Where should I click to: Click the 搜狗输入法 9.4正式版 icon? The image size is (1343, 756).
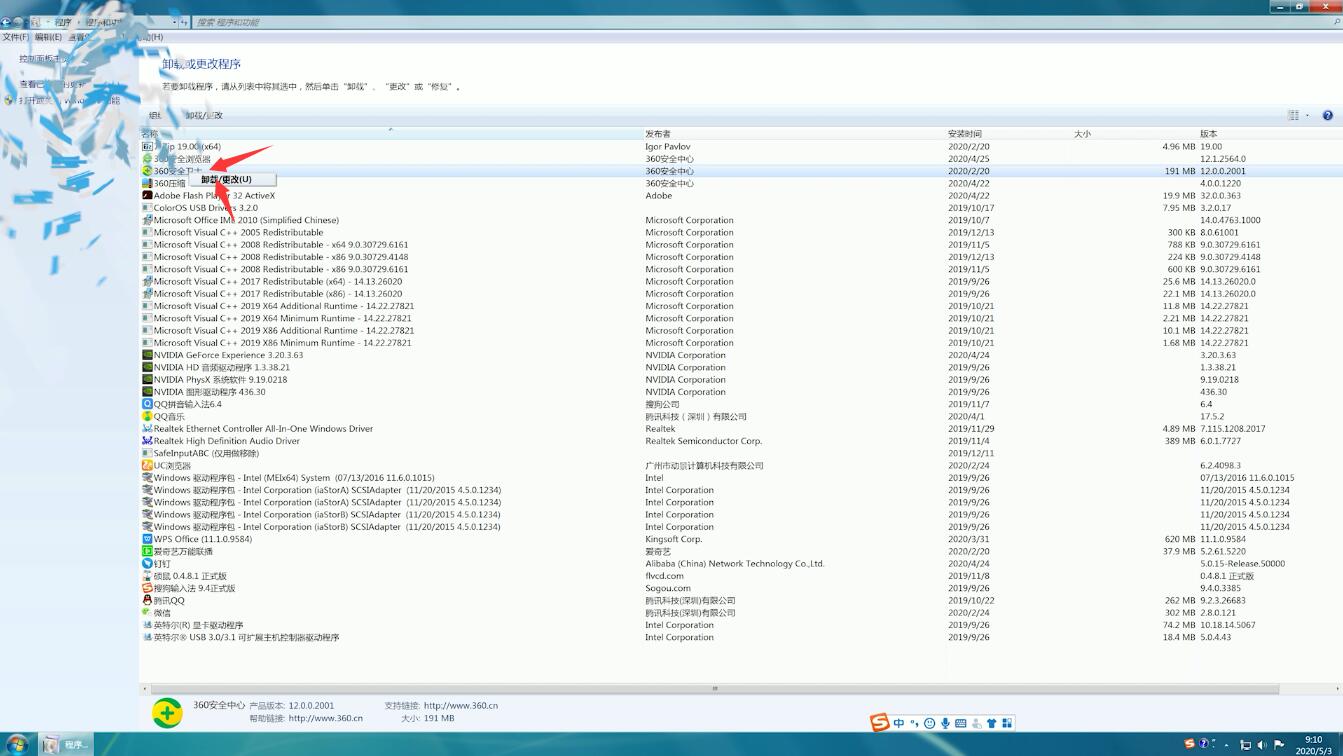point(147,588)
